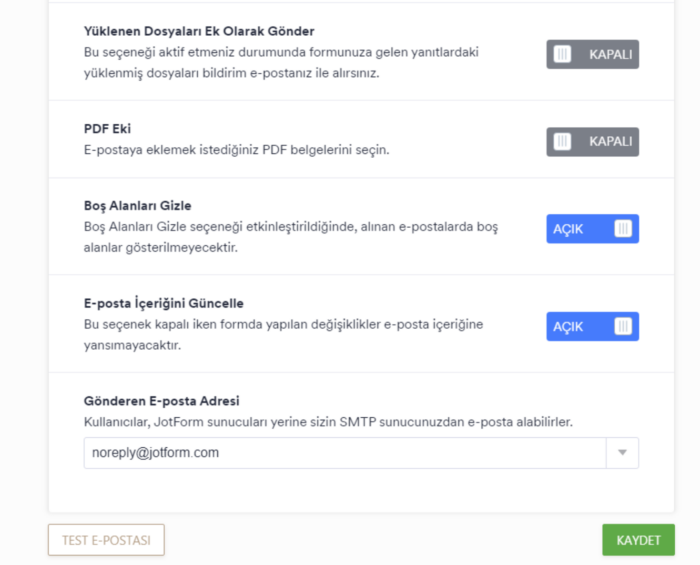Click the Gönderen E-posta Adresi heading
The image size is (700, 565).
161,401
